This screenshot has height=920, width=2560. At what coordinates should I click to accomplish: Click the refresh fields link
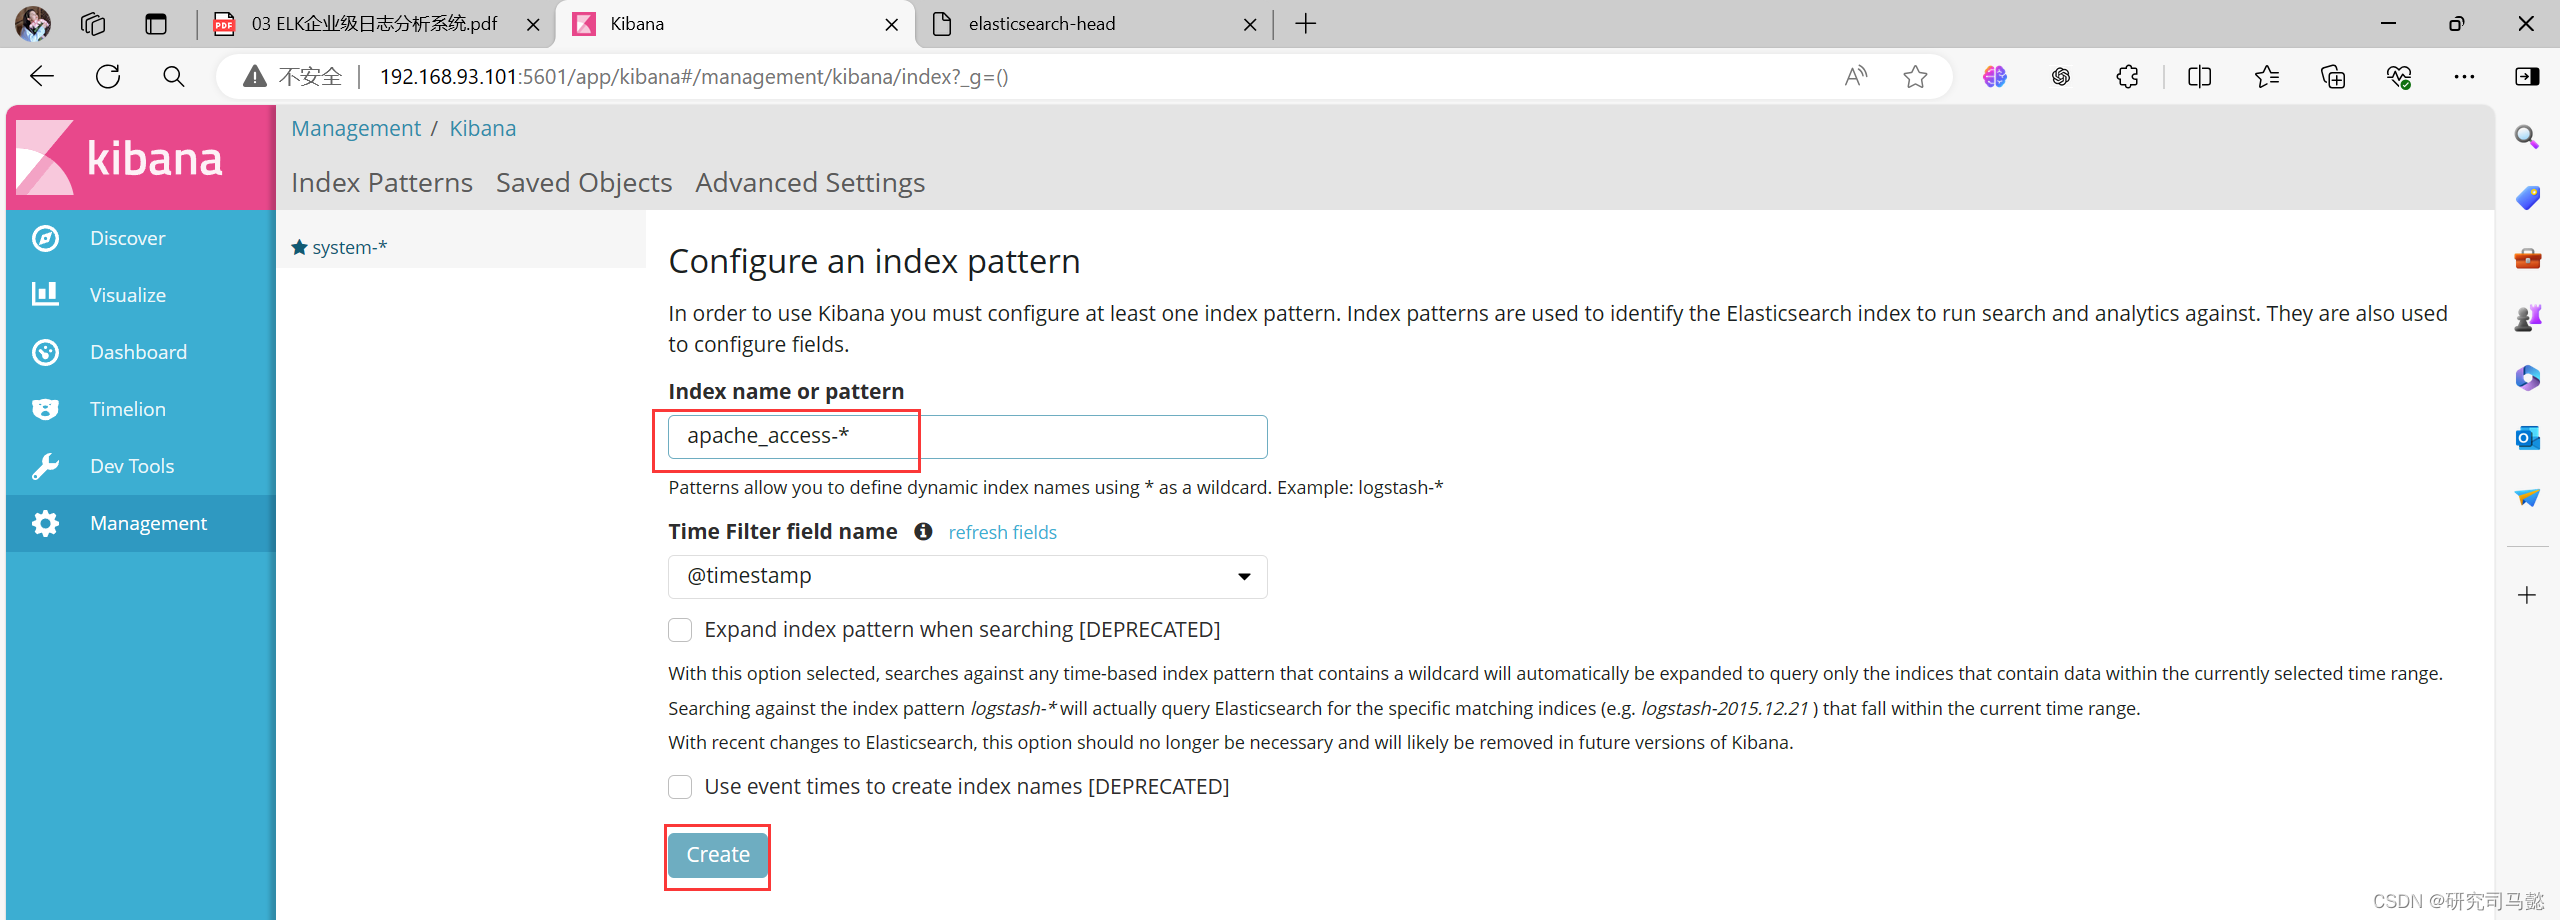[x=1002, y=533]
